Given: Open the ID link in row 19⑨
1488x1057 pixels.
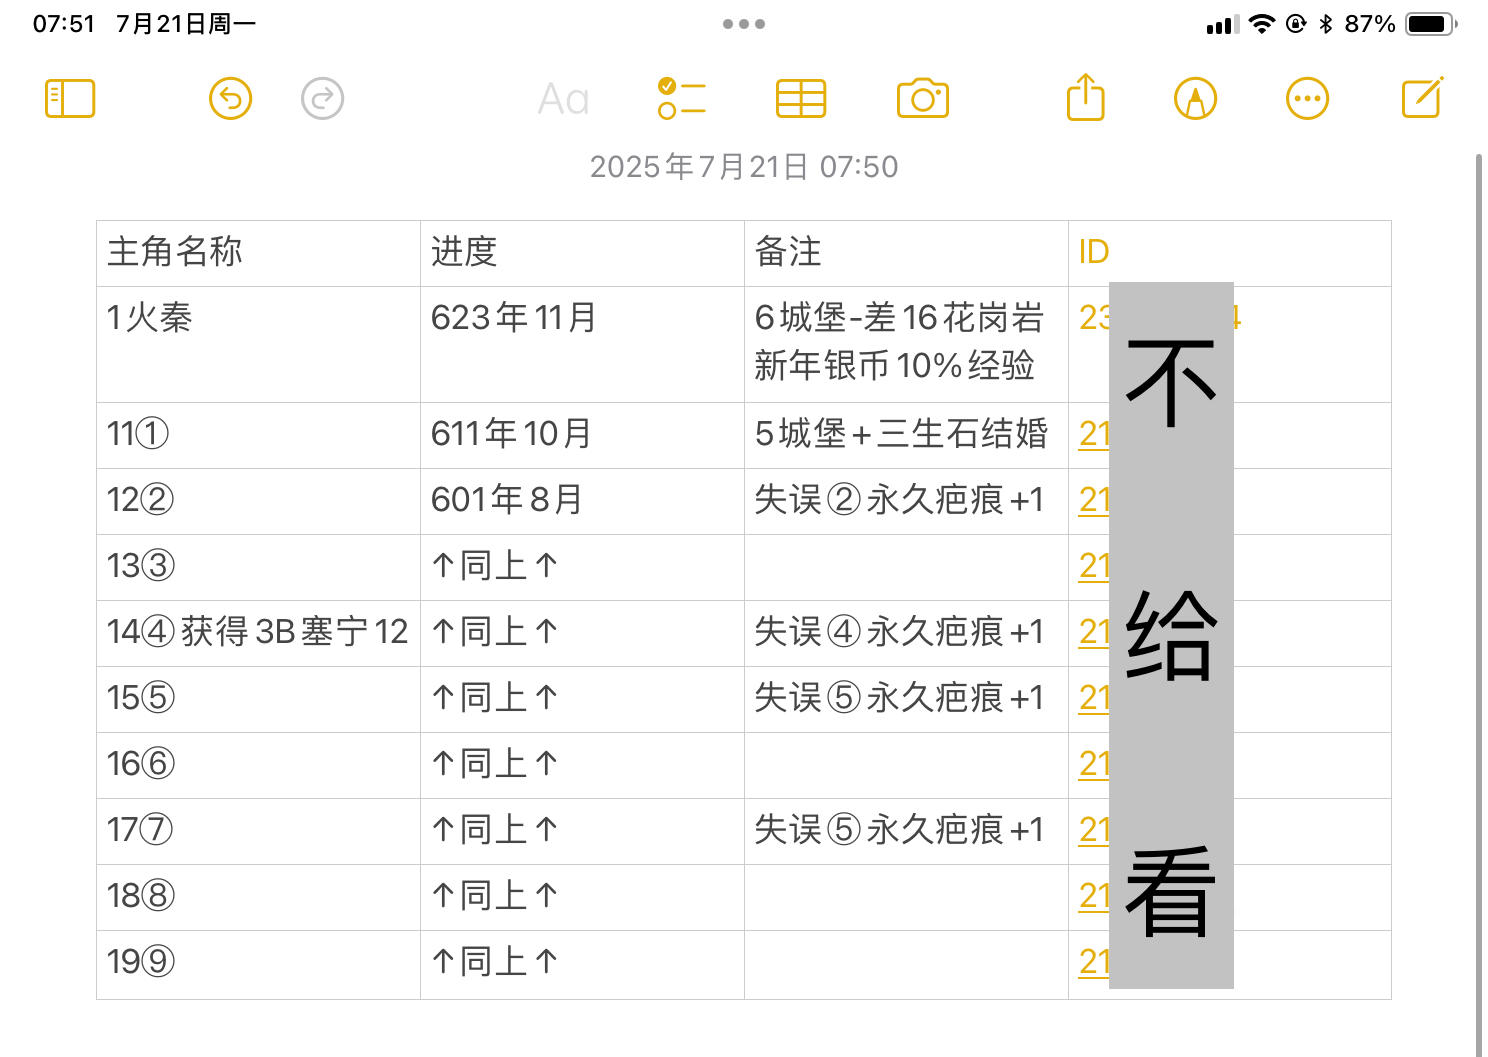Looking at the screenshot, I should (1094, 962).
